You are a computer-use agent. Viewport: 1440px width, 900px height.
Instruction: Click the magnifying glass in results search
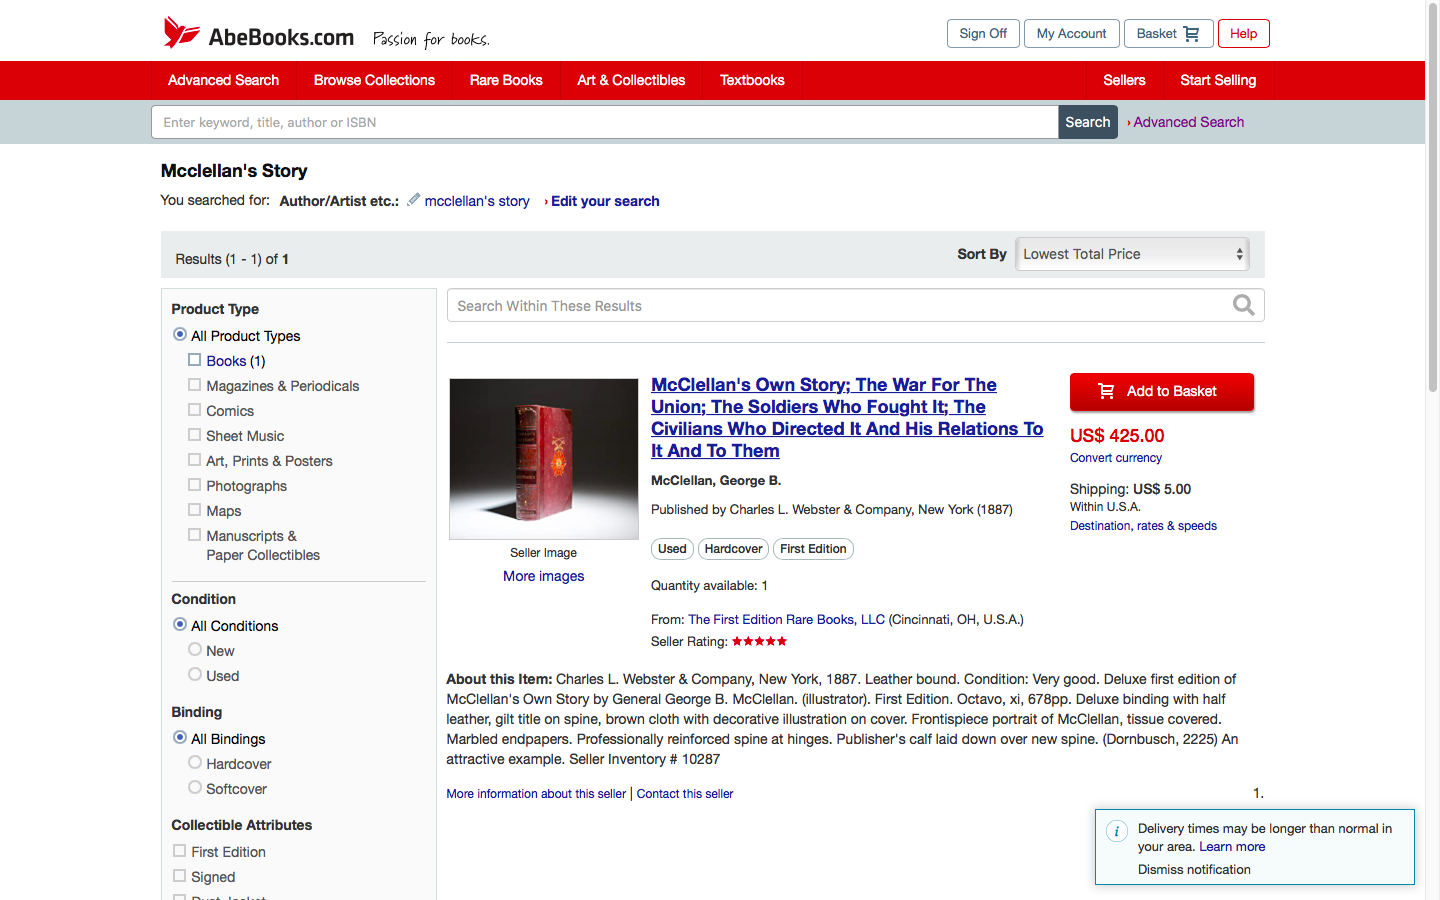[x=1243, y=306]
